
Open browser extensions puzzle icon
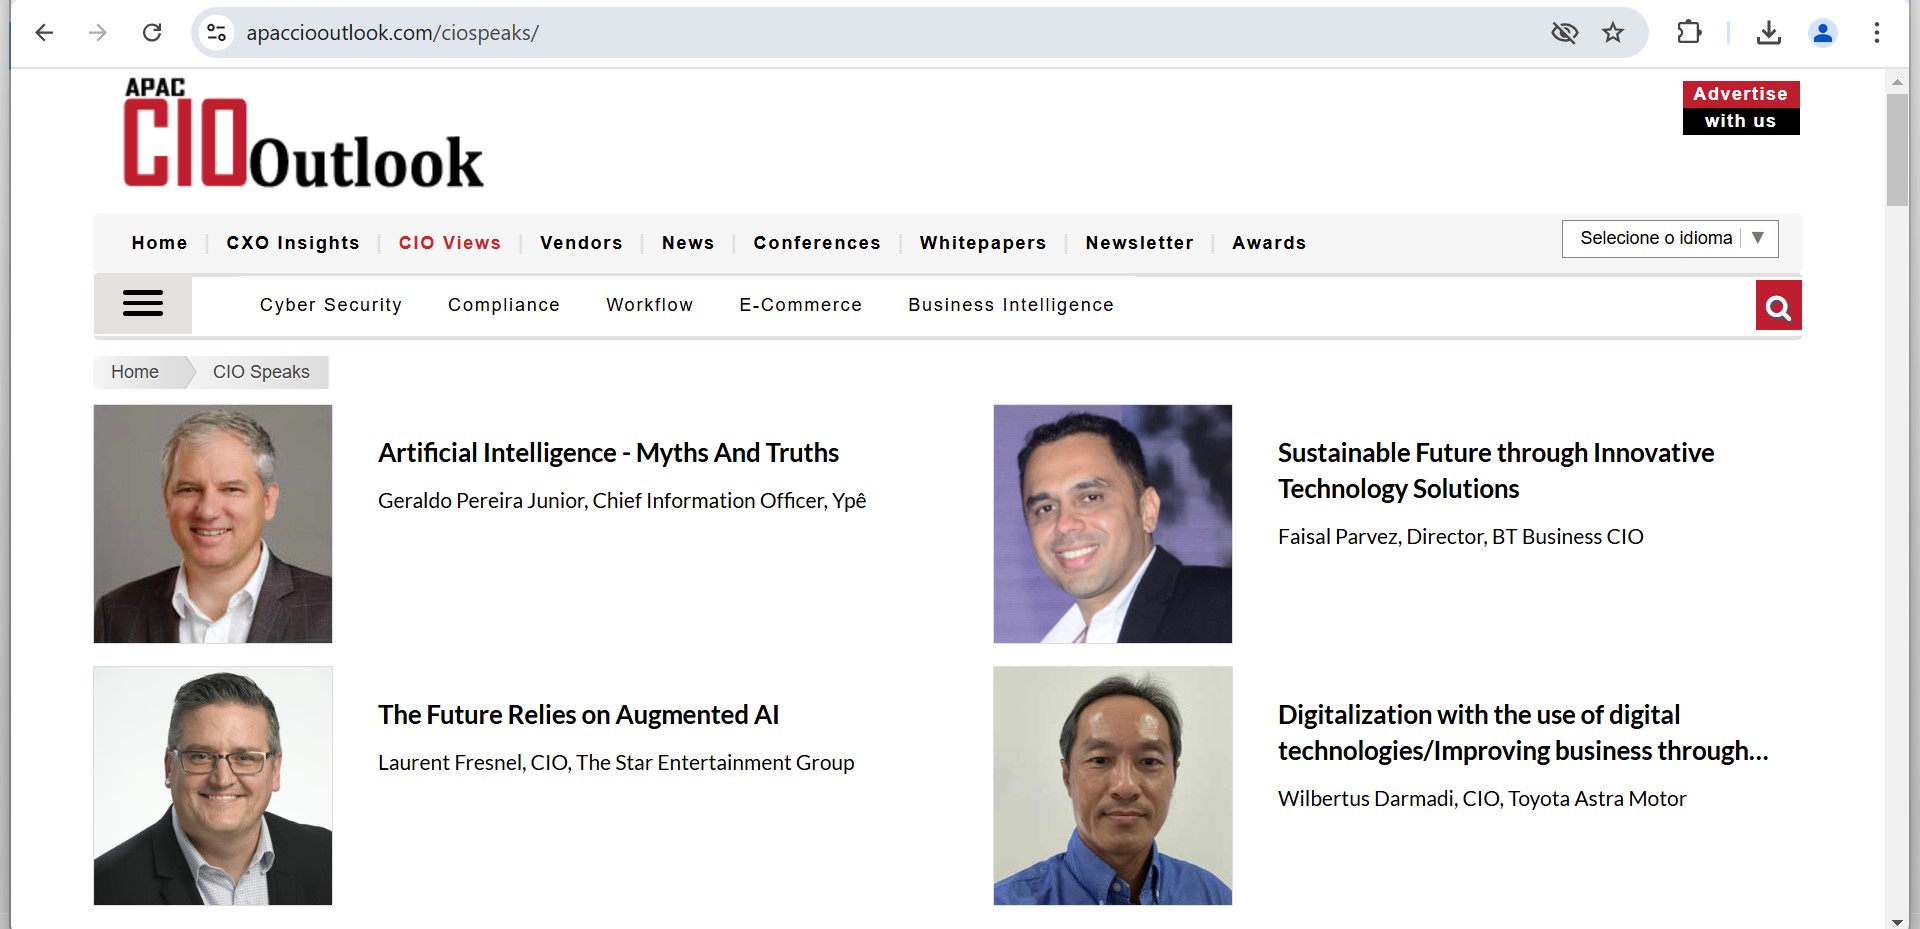pos(1689,33)
